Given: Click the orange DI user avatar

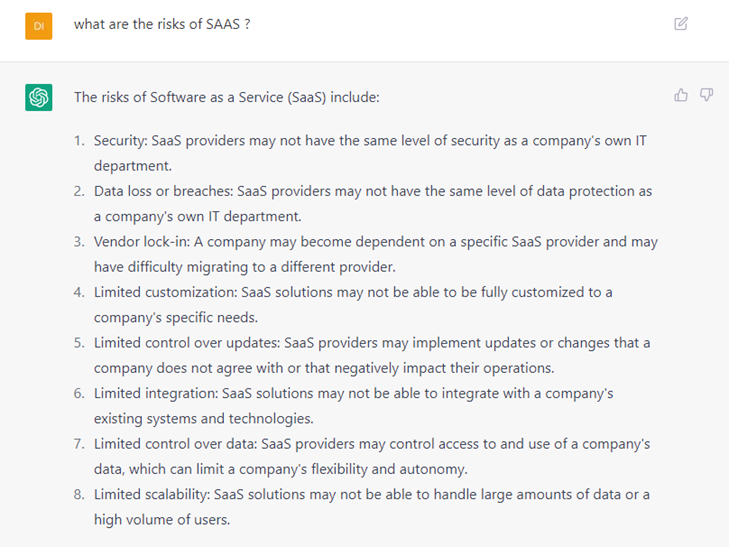Looking at the screenshot, I should [x=39, y=25].
